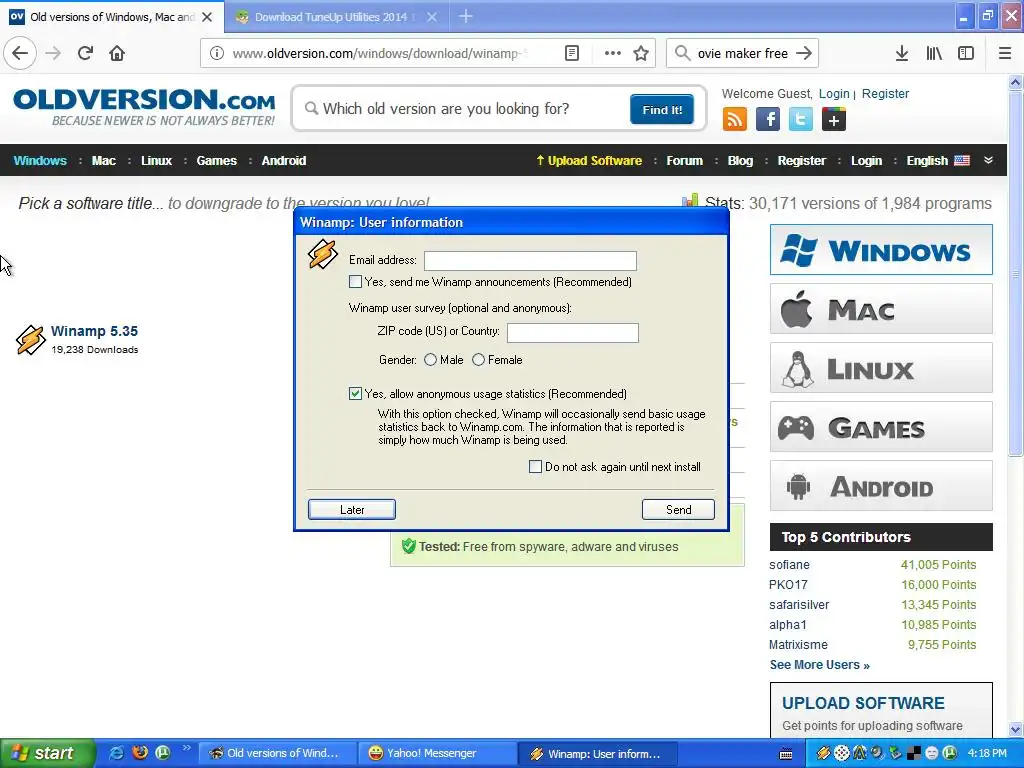The image size is (1024, 768).
Task: Expand the language dropdown chevron in navbar
Action: point(989,160)
